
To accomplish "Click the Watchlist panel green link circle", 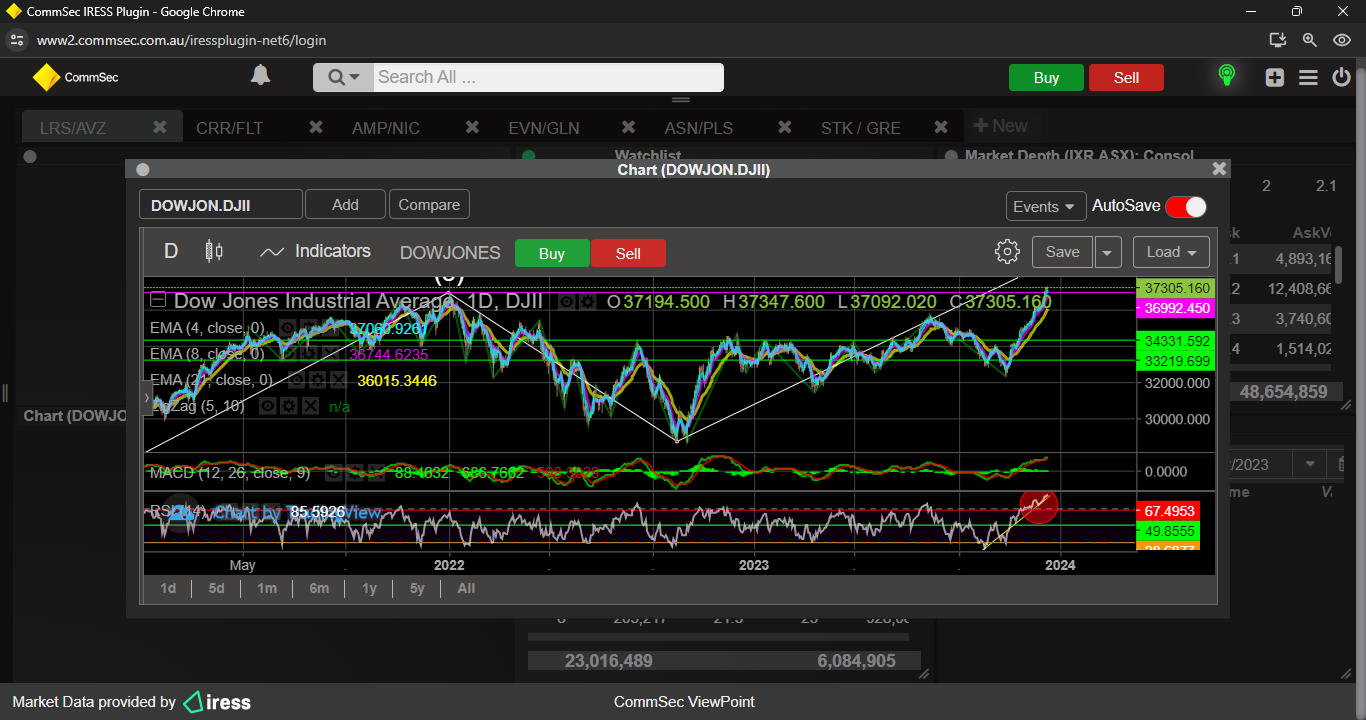I will 529,156.
